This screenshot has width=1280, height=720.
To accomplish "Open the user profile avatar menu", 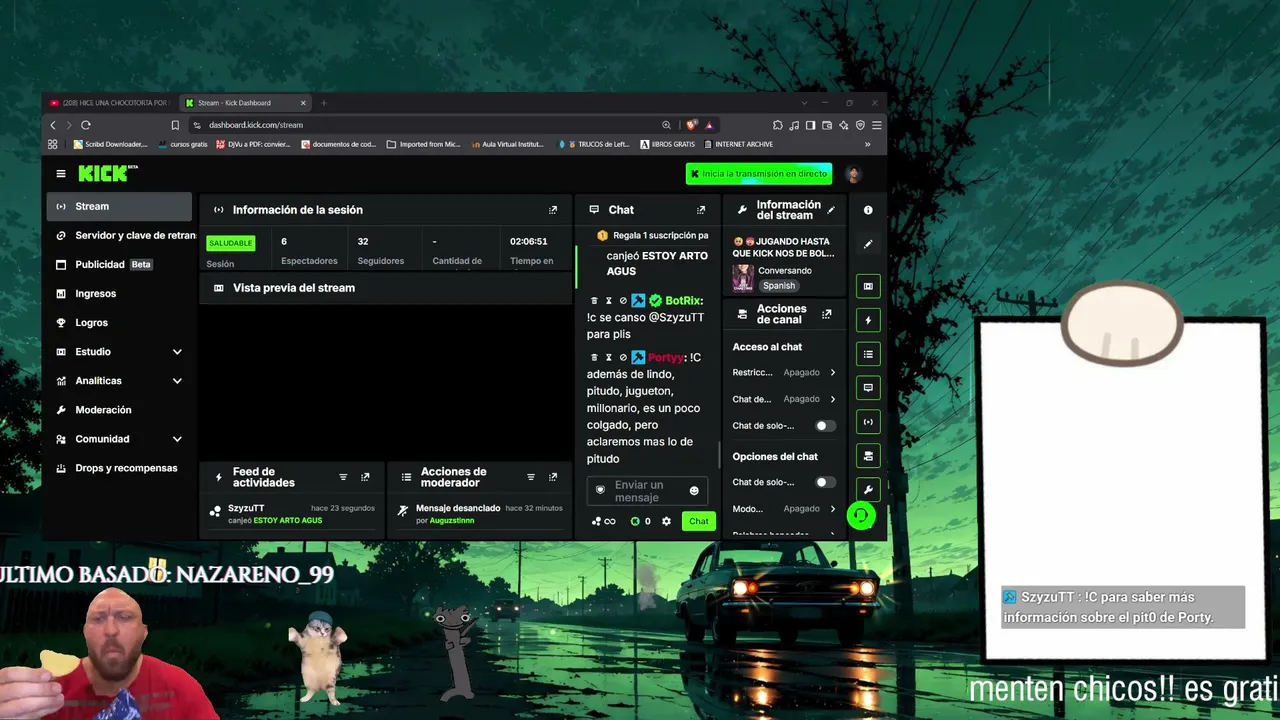I will point(853,174).
